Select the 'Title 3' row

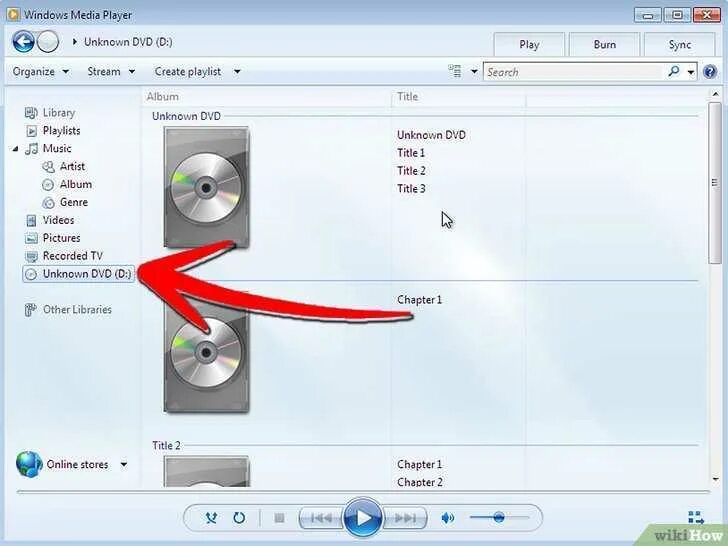(411, 188)
